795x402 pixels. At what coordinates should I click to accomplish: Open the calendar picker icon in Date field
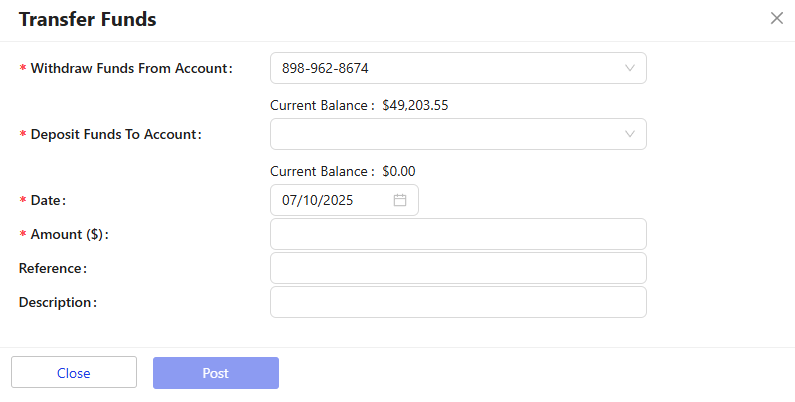(400, 200)
